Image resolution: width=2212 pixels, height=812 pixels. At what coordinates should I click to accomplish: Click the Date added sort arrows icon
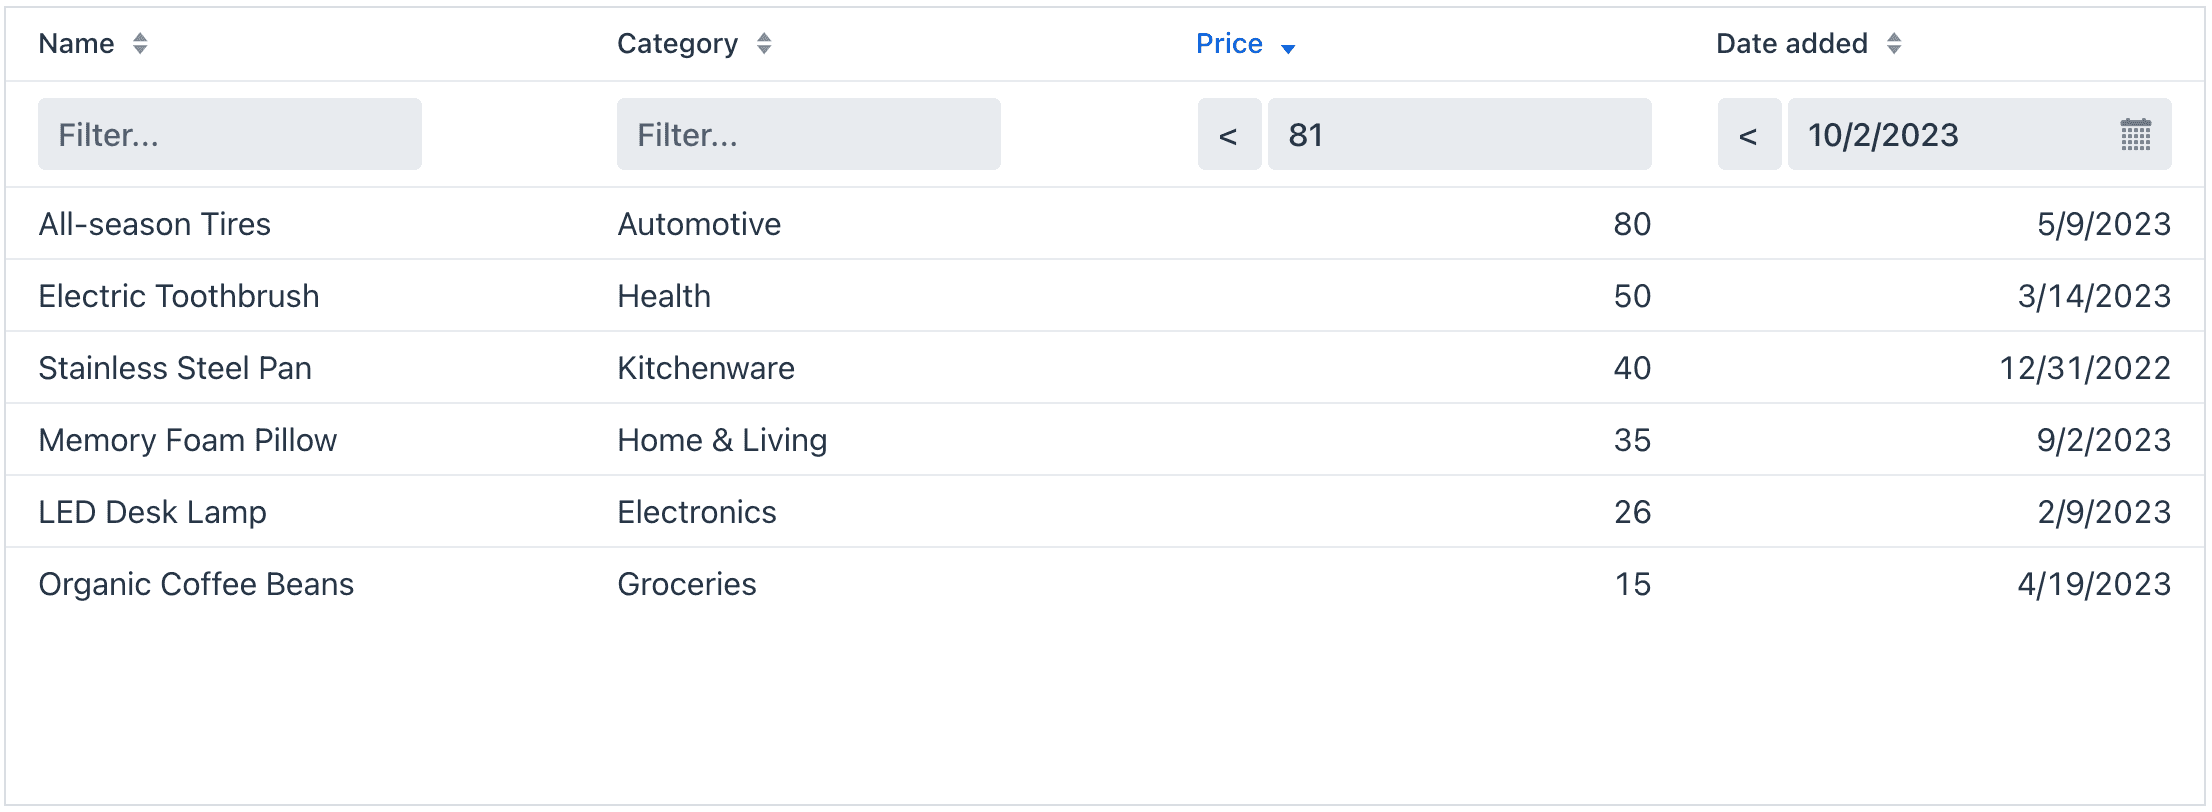click(x=1894, y=44)
